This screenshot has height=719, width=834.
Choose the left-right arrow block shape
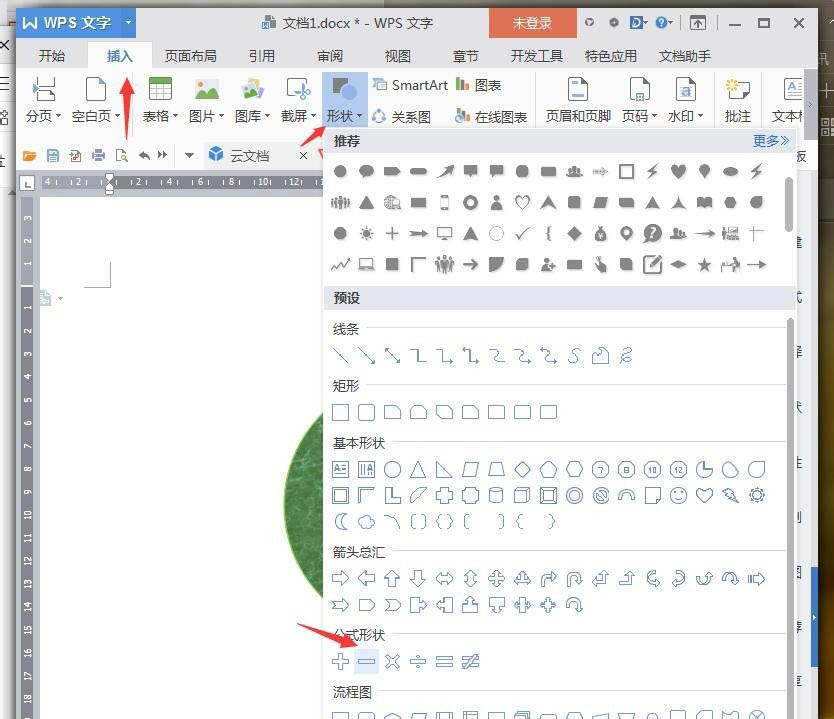tap(444, 578)
